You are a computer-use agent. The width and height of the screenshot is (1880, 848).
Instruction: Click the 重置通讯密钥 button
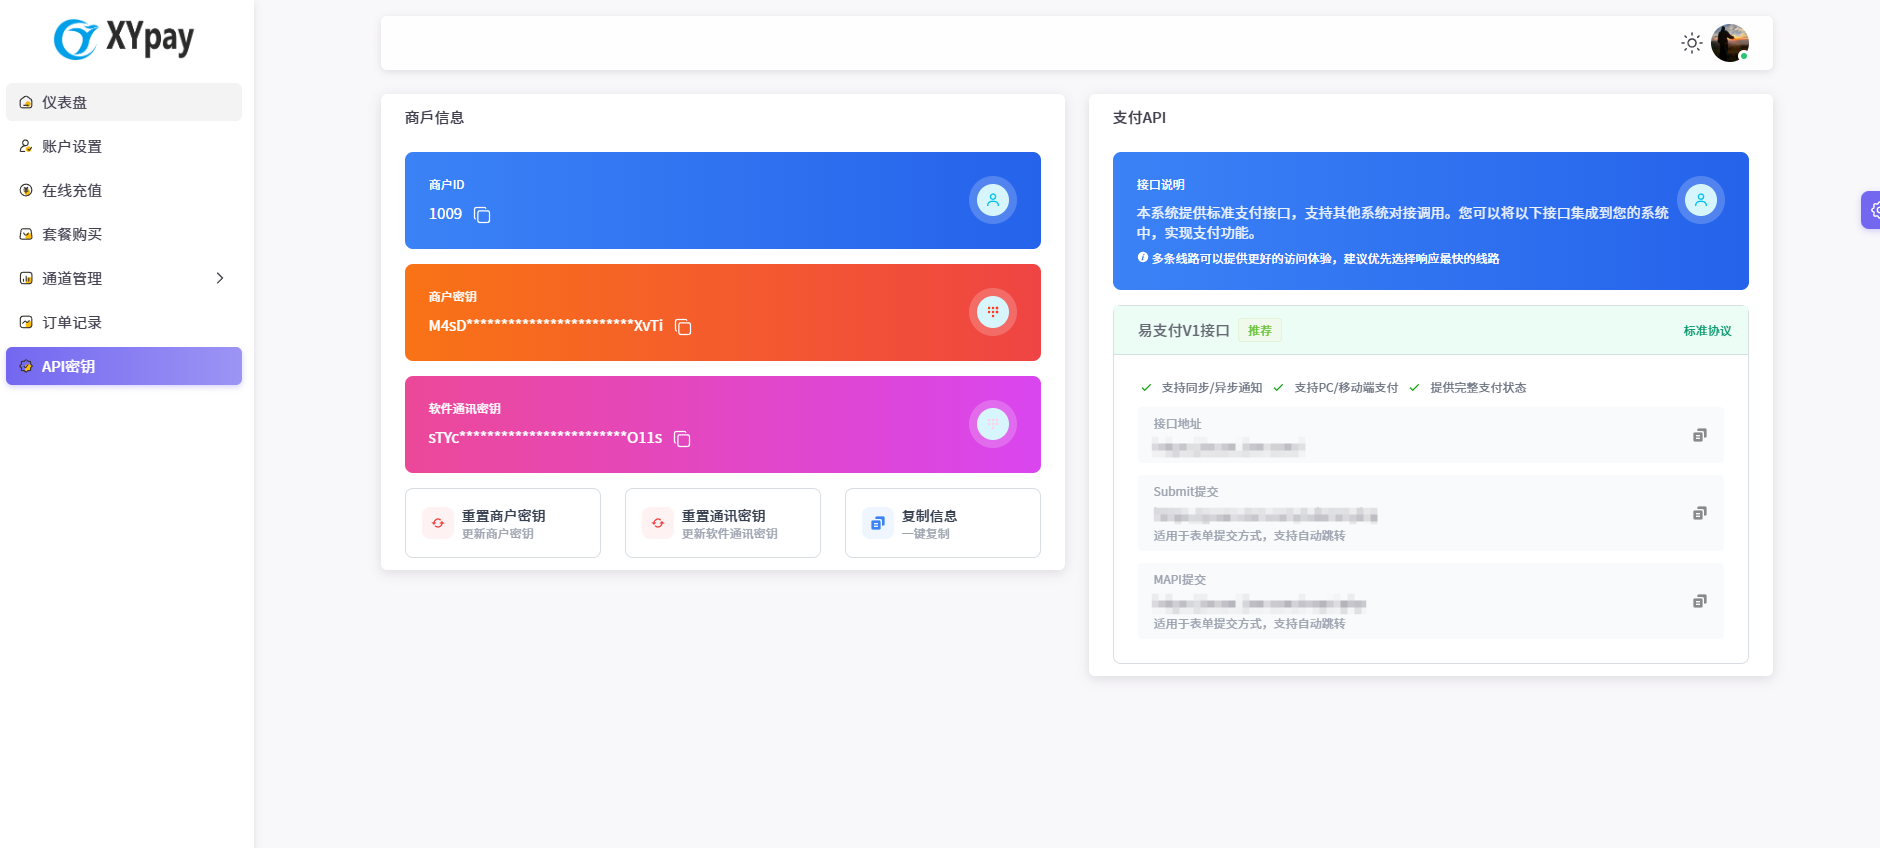point(723,523)
